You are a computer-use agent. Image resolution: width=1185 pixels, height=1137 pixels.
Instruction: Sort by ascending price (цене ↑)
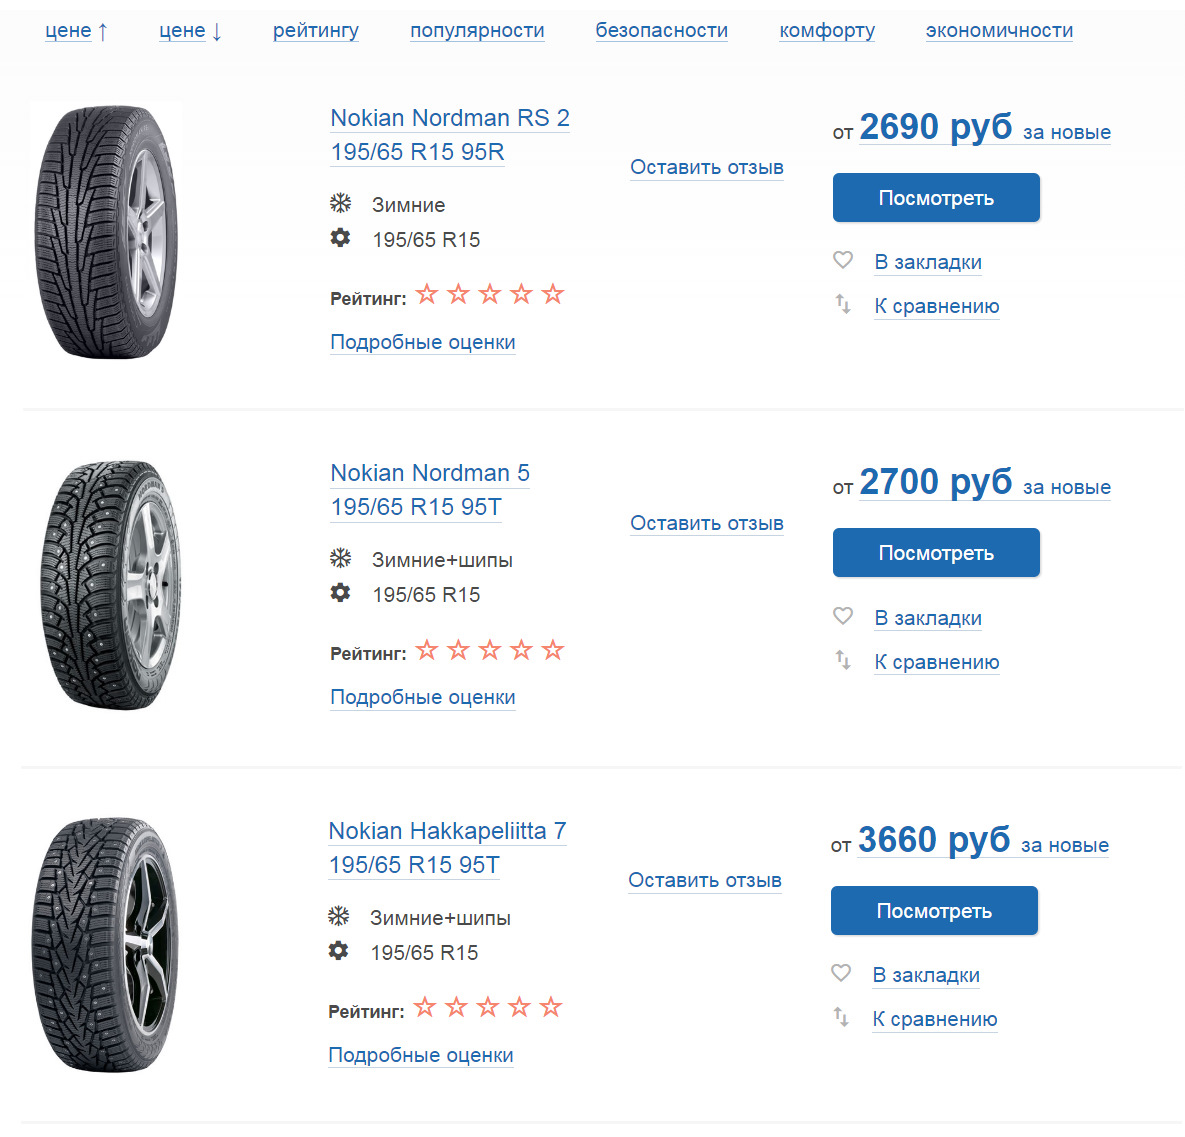point(76,31)
